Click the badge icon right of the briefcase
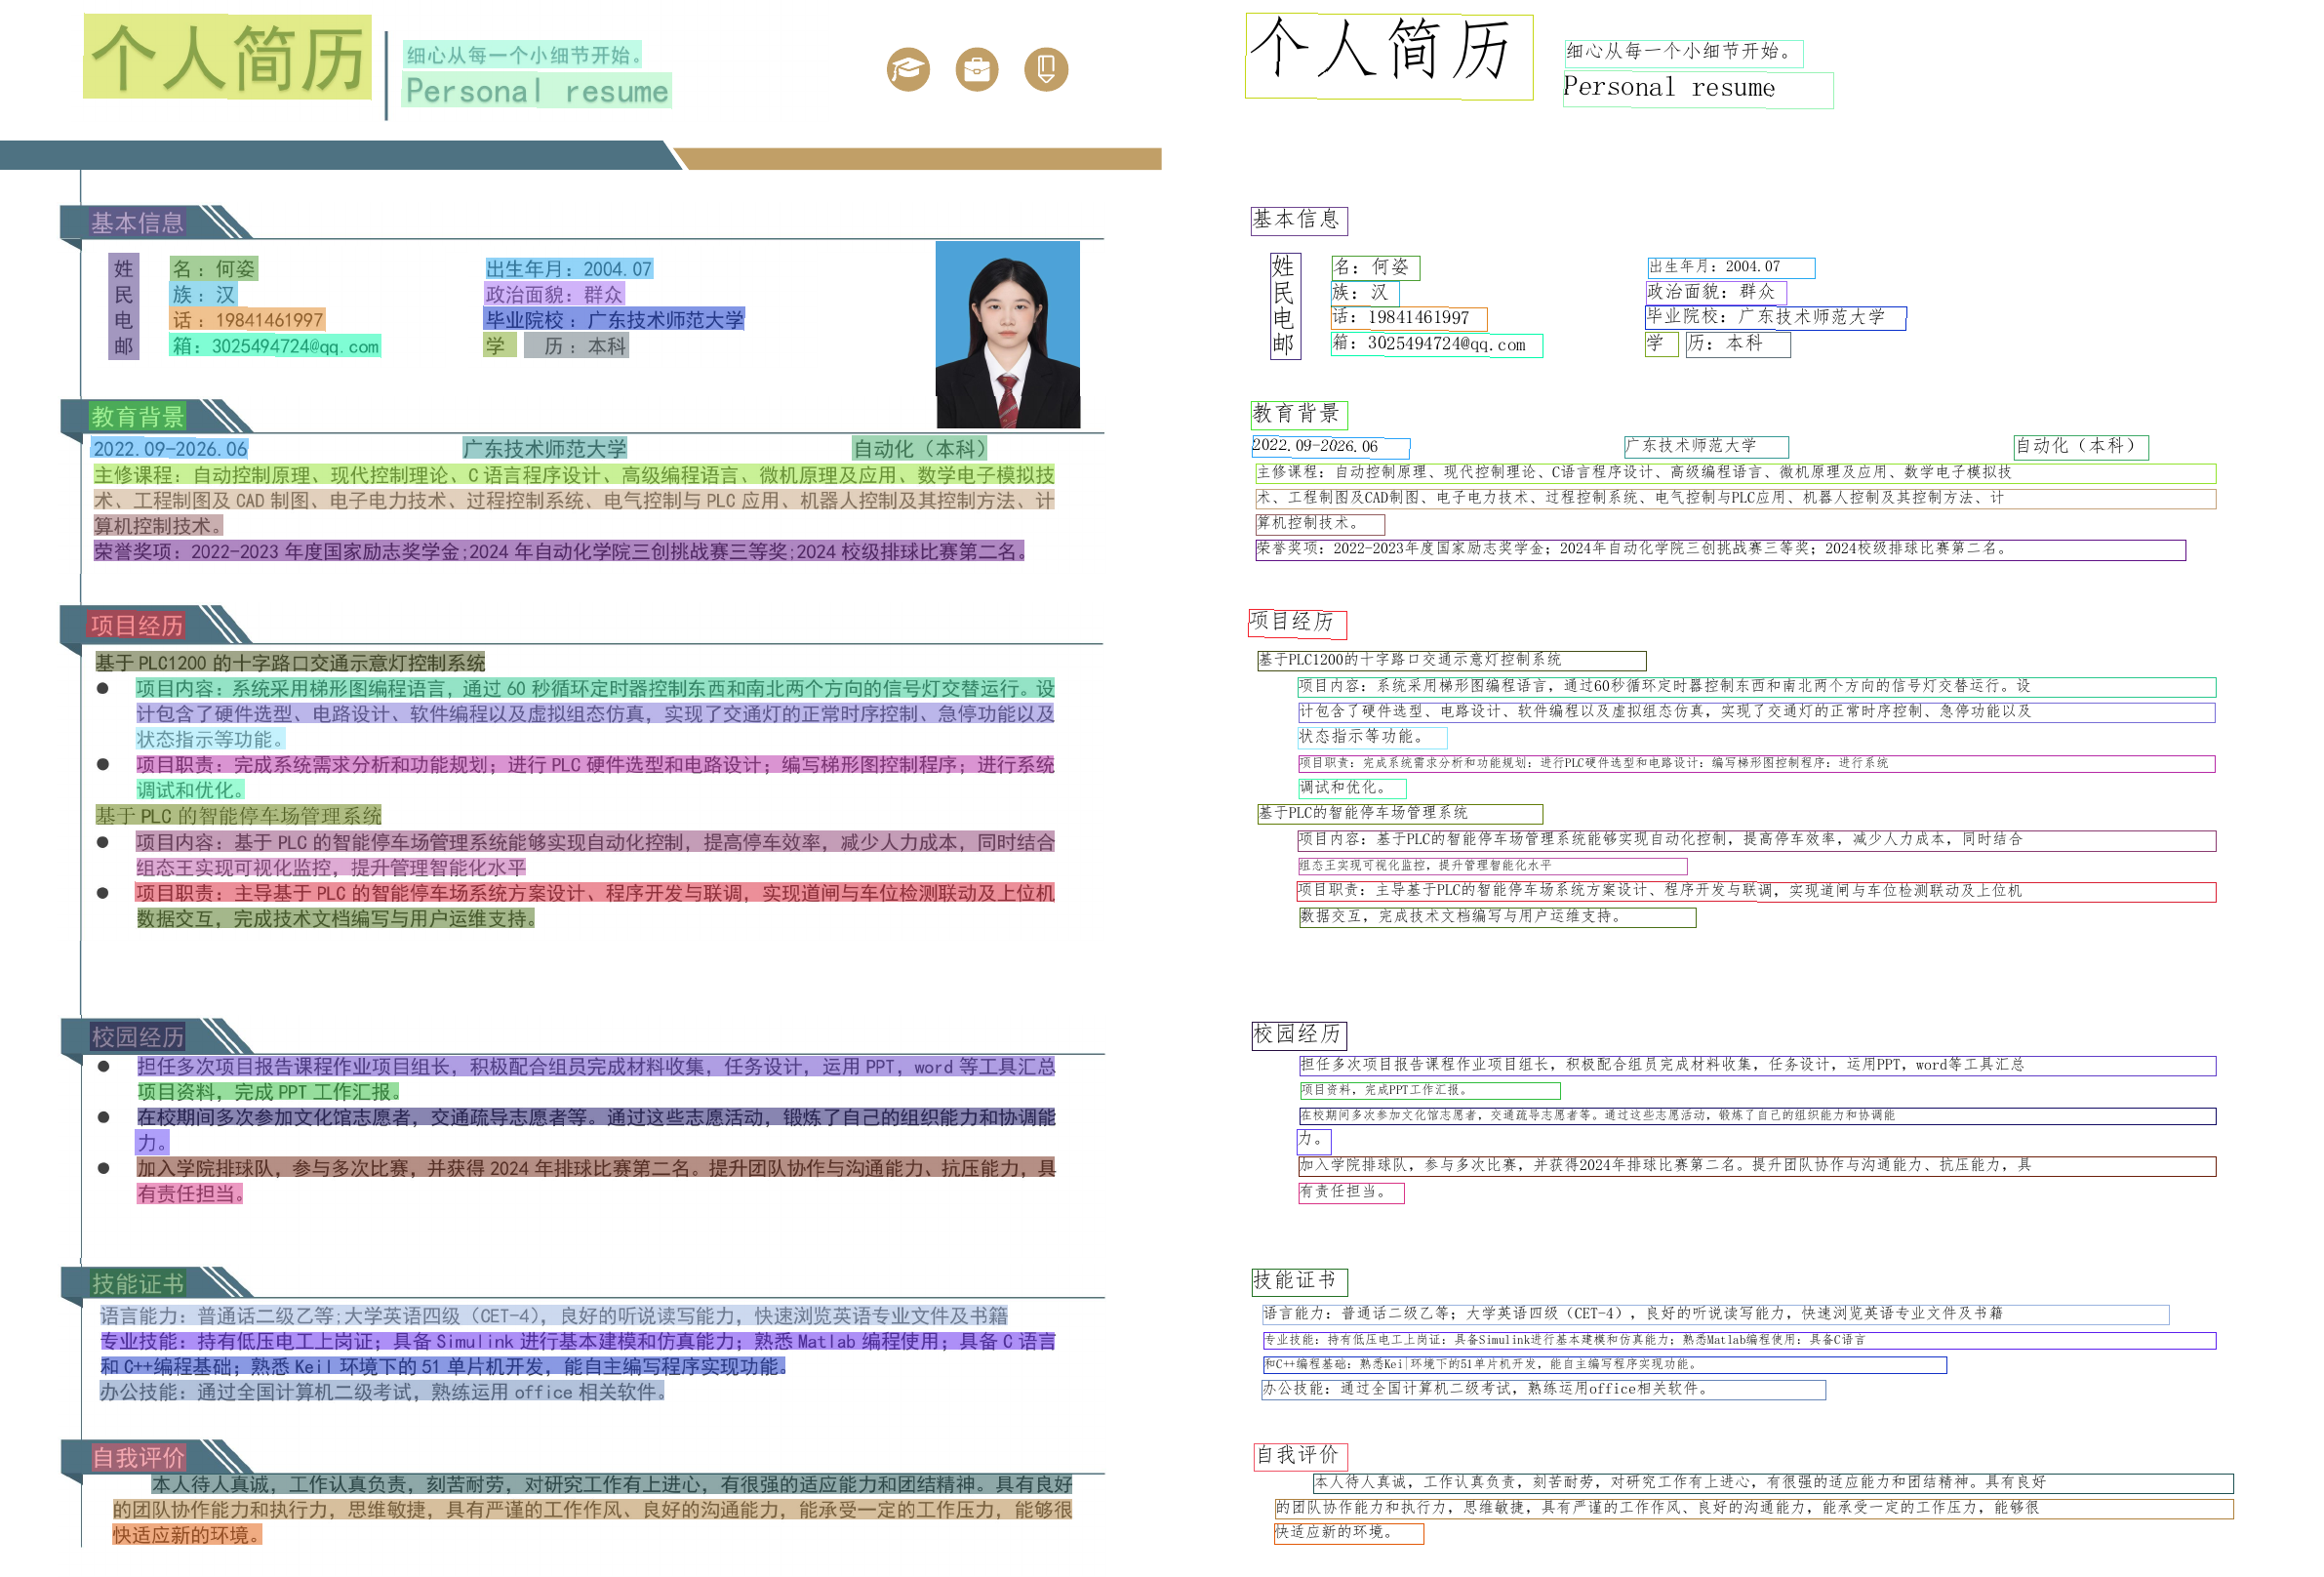The image size is (2324, 1577). point(1046,69)
